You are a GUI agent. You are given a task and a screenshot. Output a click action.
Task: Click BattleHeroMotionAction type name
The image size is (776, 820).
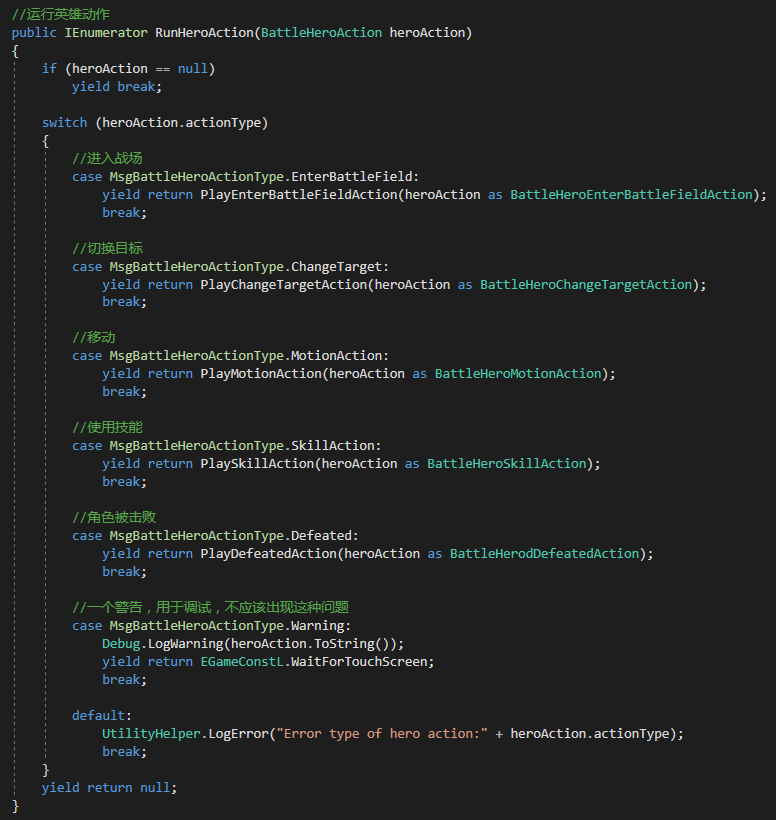tap(518, 373)
